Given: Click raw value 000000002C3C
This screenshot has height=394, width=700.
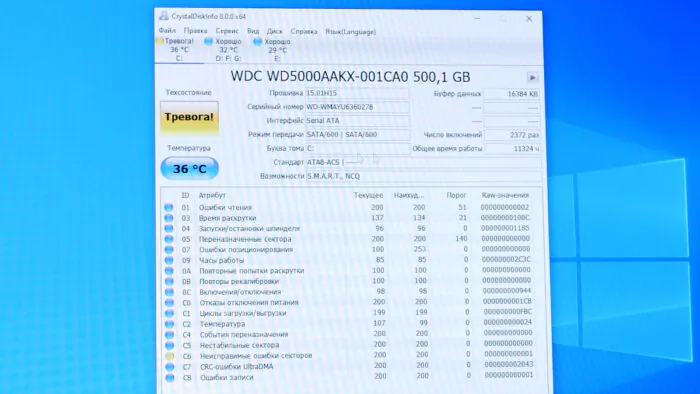Looking at the screenshot, I should pyautogui.click(x=506, y=259).
